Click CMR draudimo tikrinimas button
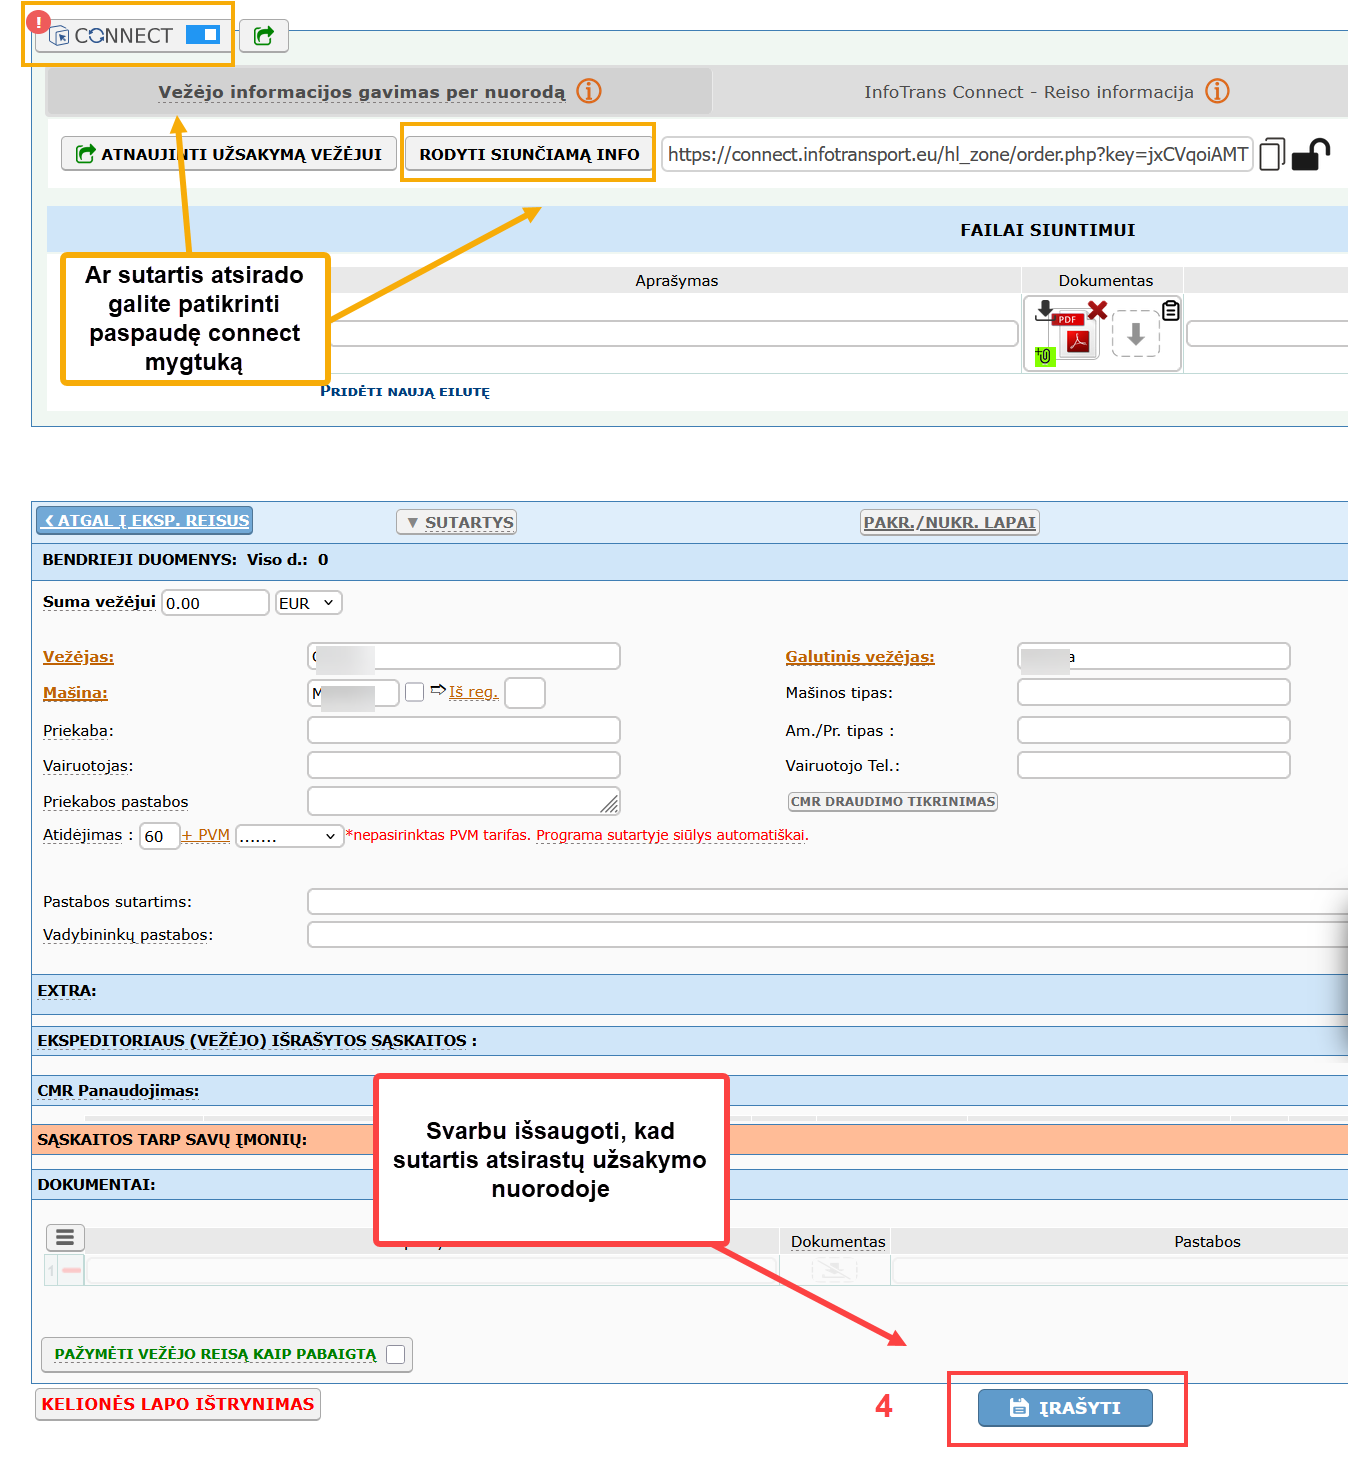Screen dimensions: 1348x1458 [x=893, y=801]
